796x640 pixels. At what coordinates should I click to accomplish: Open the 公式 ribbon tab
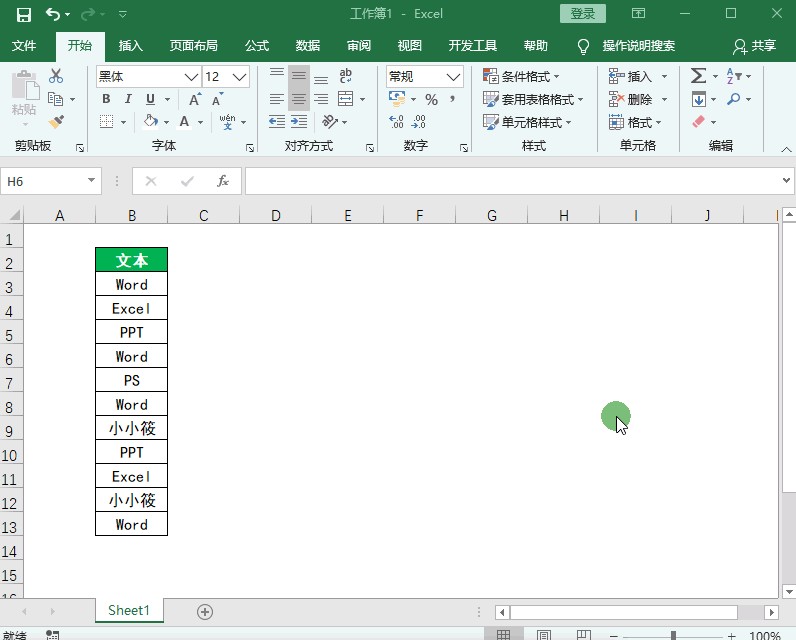[x=257, y=46]
